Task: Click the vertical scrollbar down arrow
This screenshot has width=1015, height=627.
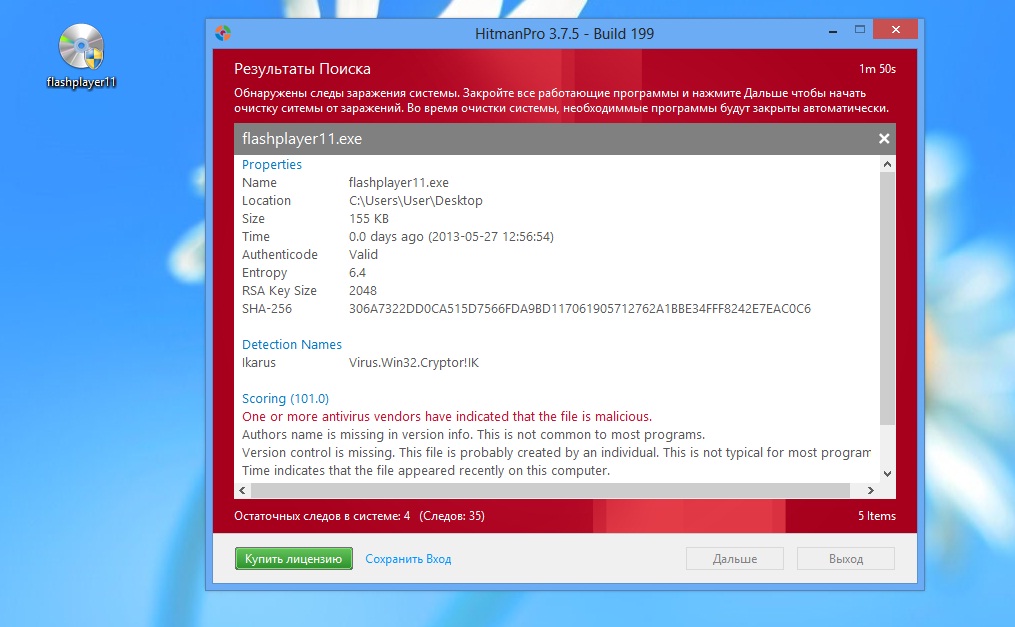Action: [887, 474]
